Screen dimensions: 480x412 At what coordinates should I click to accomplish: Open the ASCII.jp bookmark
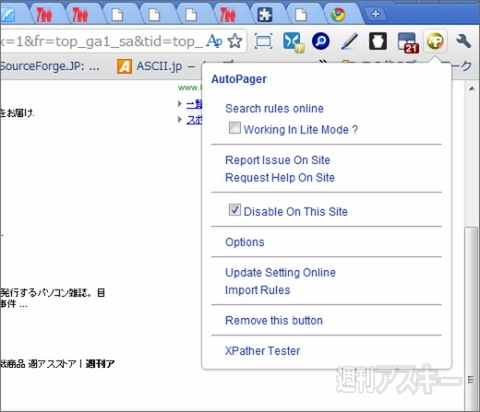pos(155,66)
